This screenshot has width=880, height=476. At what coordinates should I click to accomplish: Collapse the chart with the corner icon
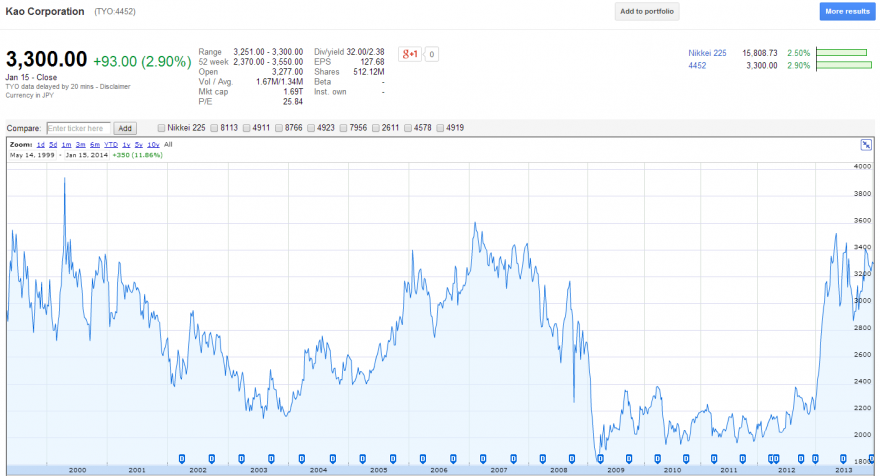coord(866,145)
